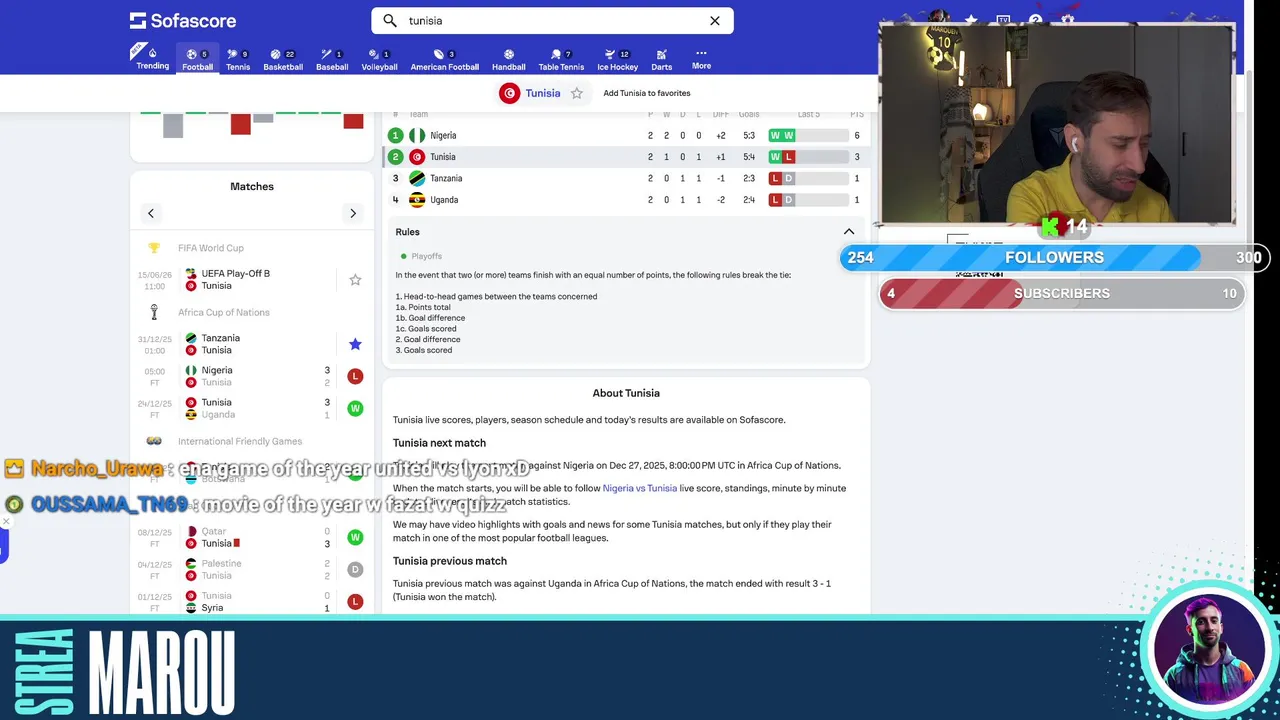Click the Tunisia previous match heading
The image size is (1280, 720).
pos(450,561)
